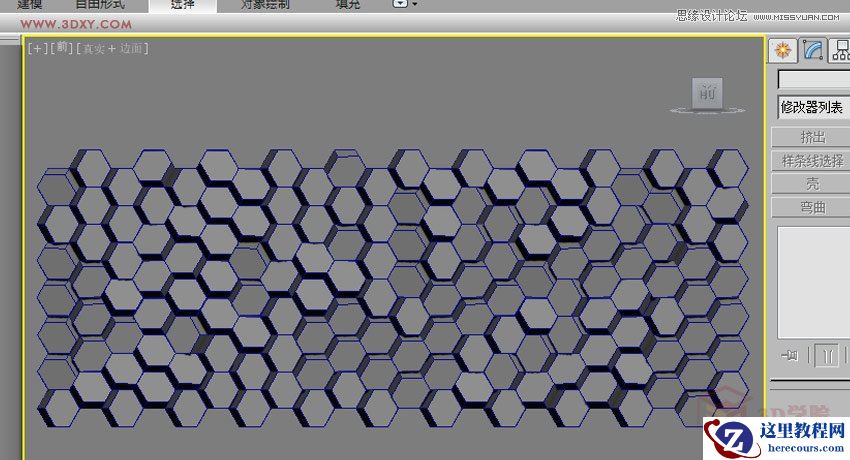The image size is (850, 460).
Task: Switch to the 建模 ribbon tab
Action: 30,5
